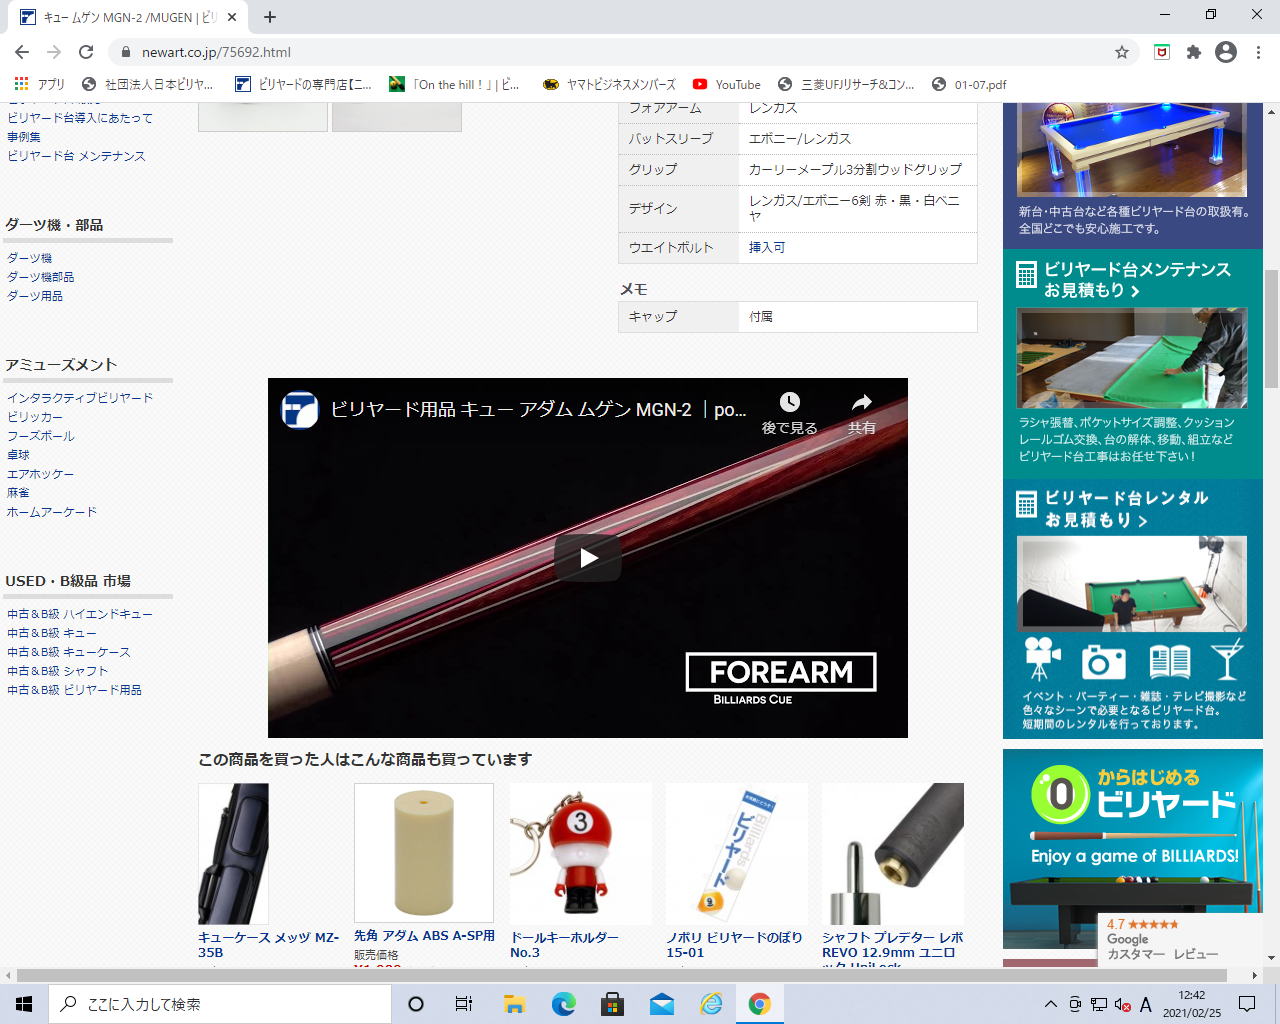Play the YouTube video of MGN-2 cue
Screen dimensions: 1280x1024
588,558
